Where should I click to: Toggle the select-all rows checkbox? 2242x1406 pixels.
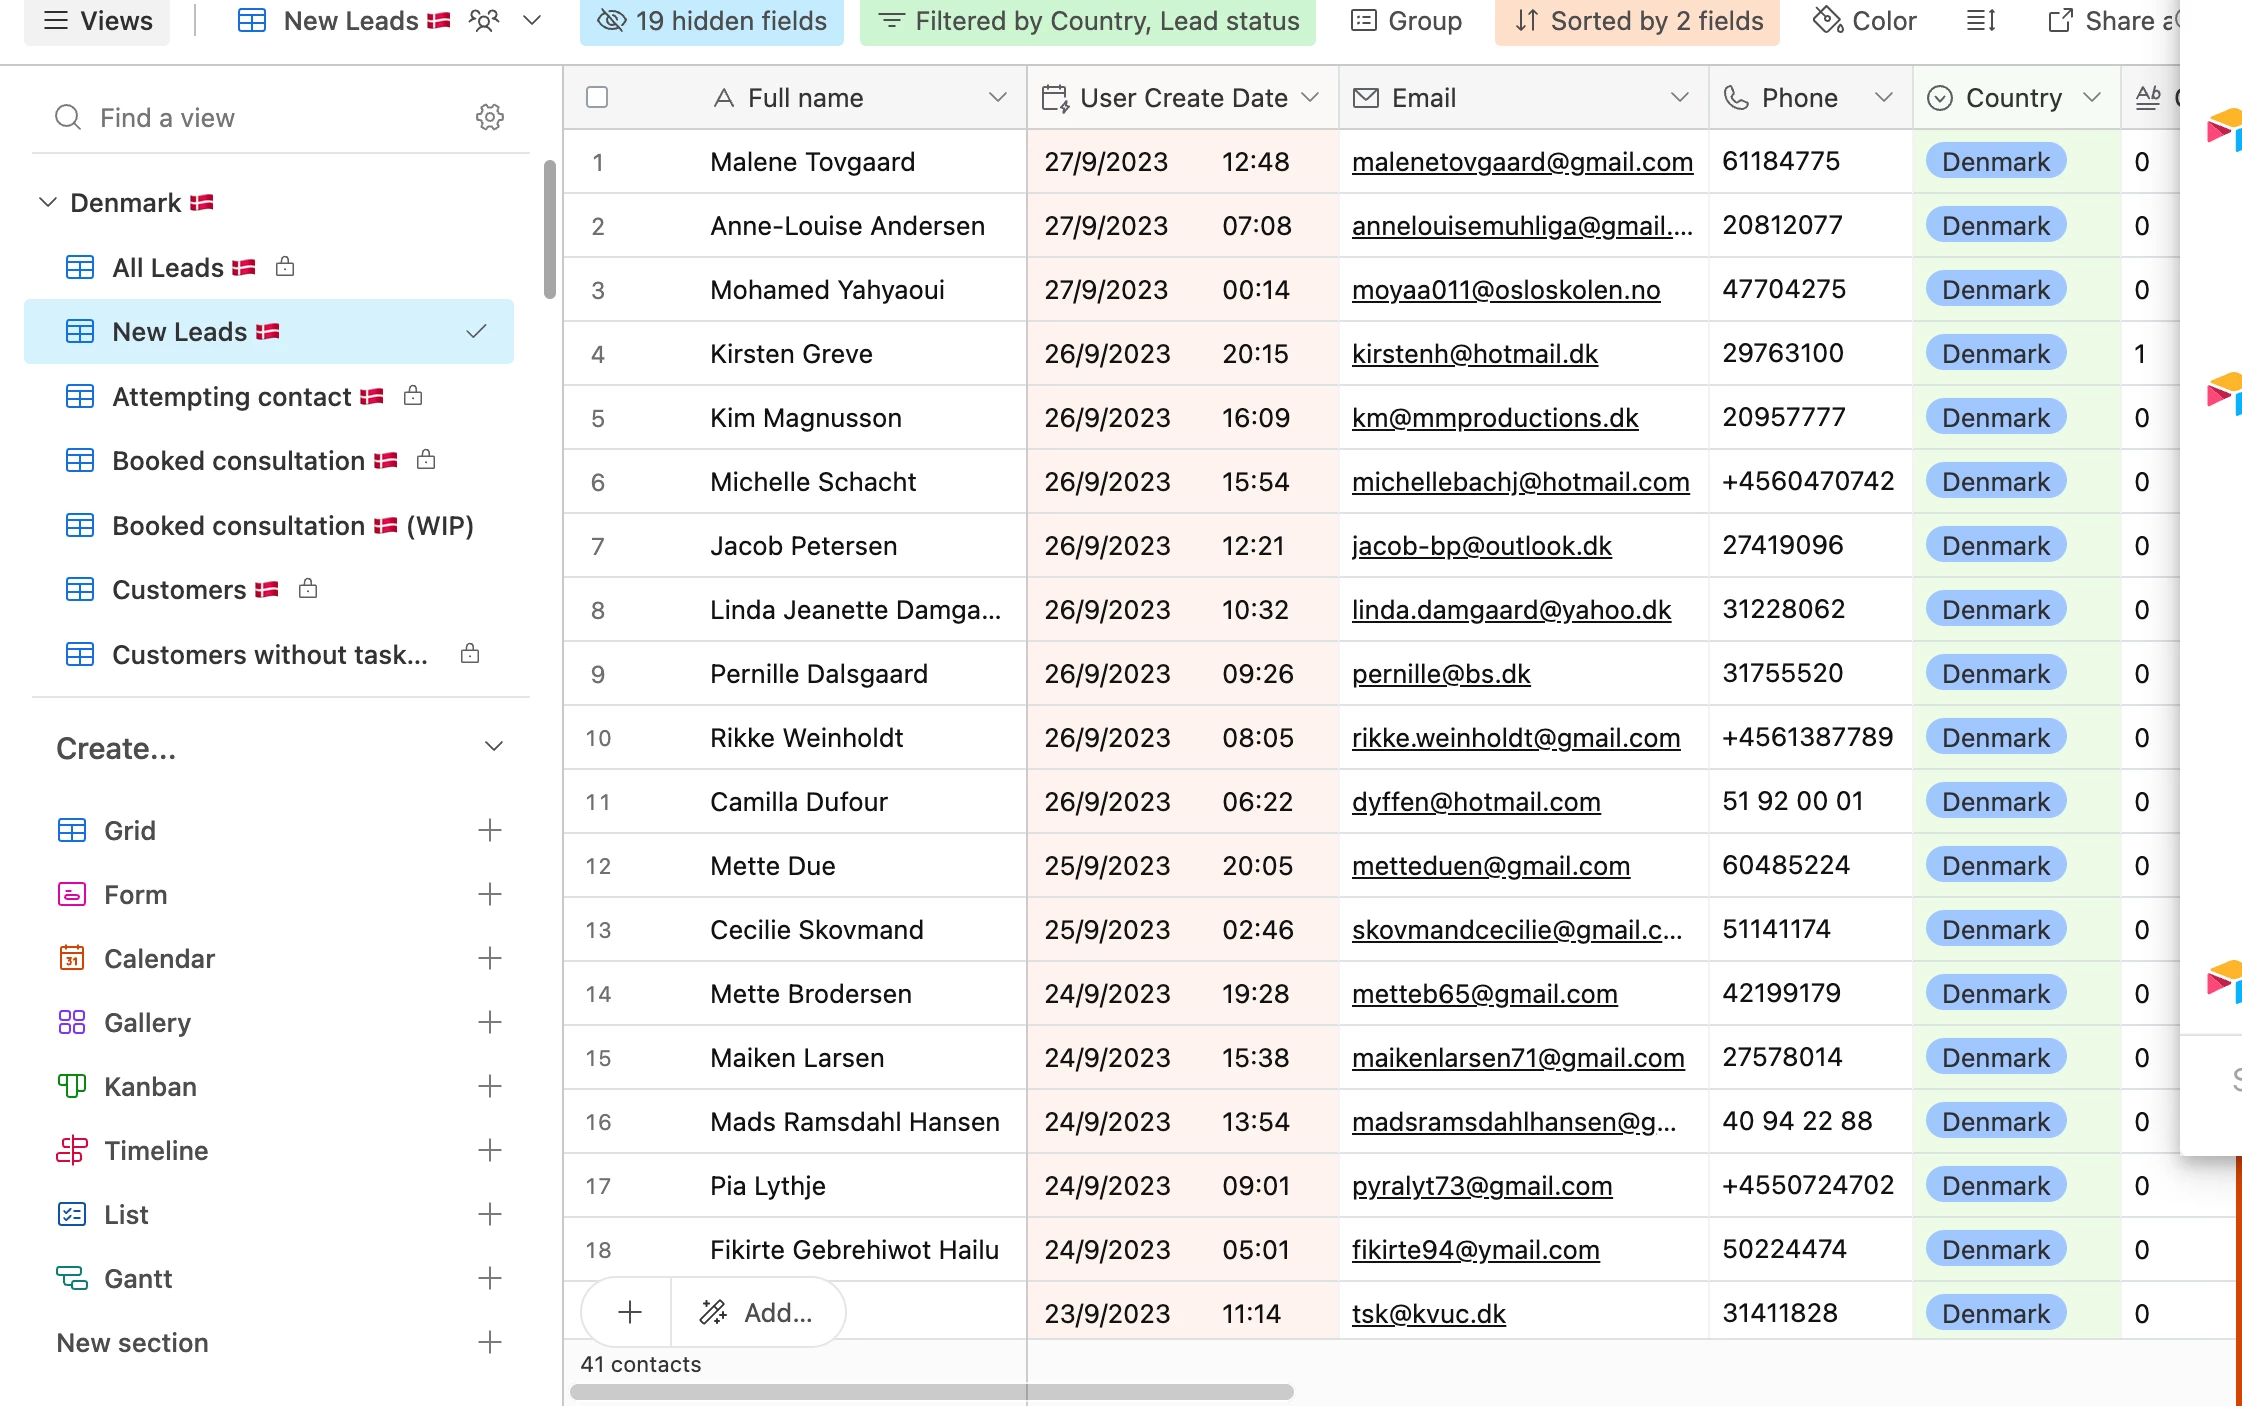click(597, 97)
